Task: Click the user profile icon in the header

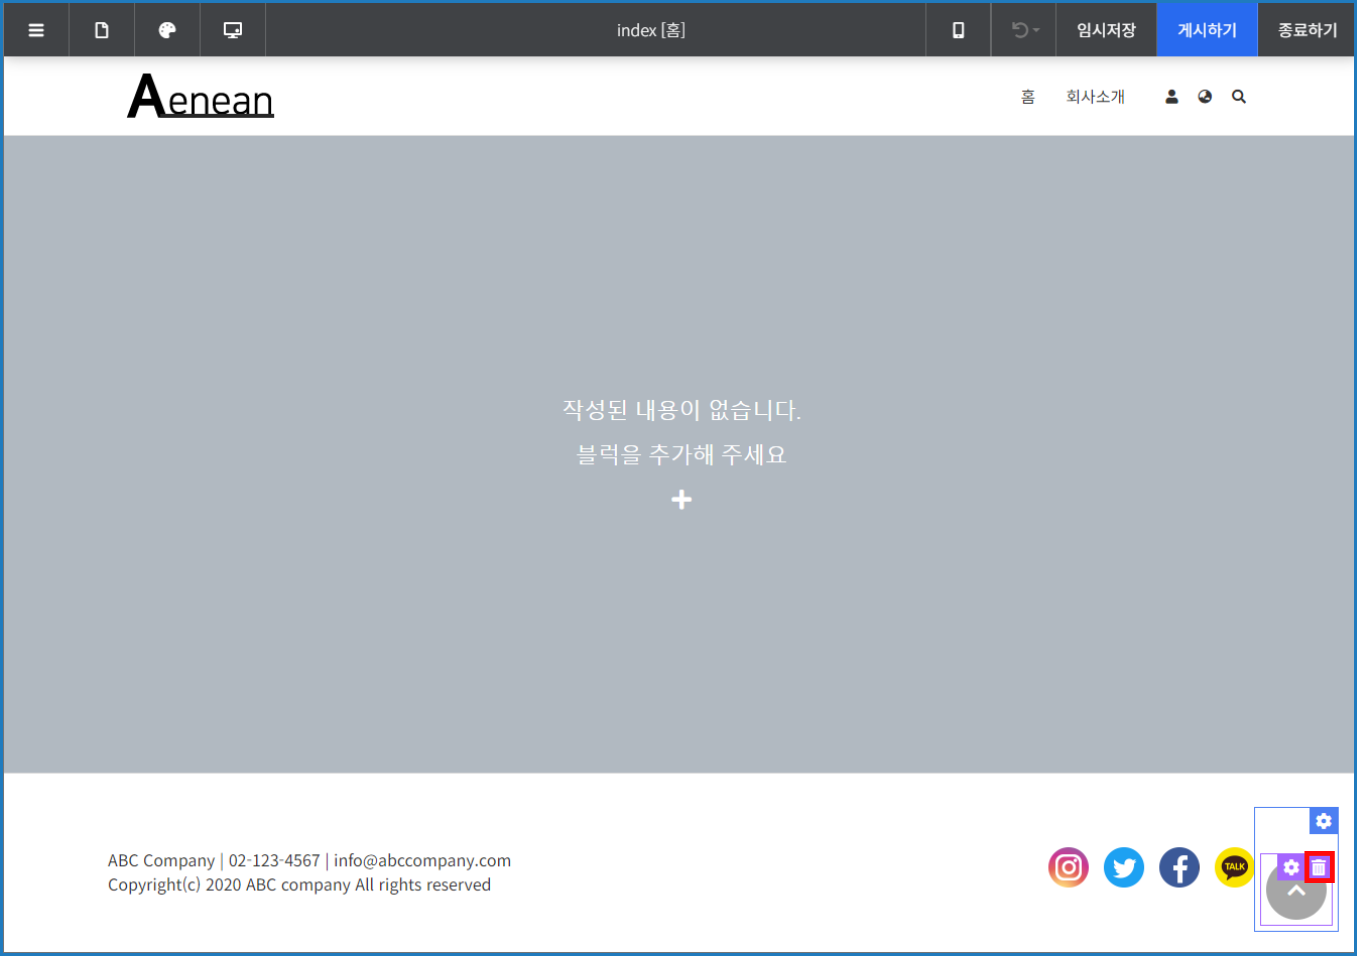Action: coord(1171,97)
